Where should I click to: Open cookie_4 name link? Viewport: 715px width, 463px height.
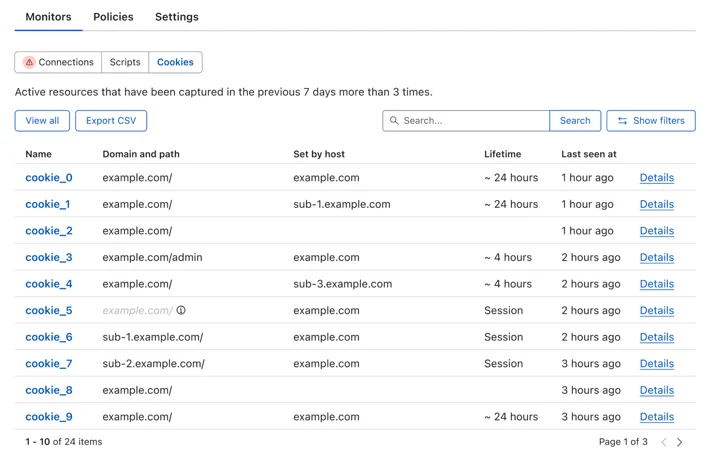point(49,284)
